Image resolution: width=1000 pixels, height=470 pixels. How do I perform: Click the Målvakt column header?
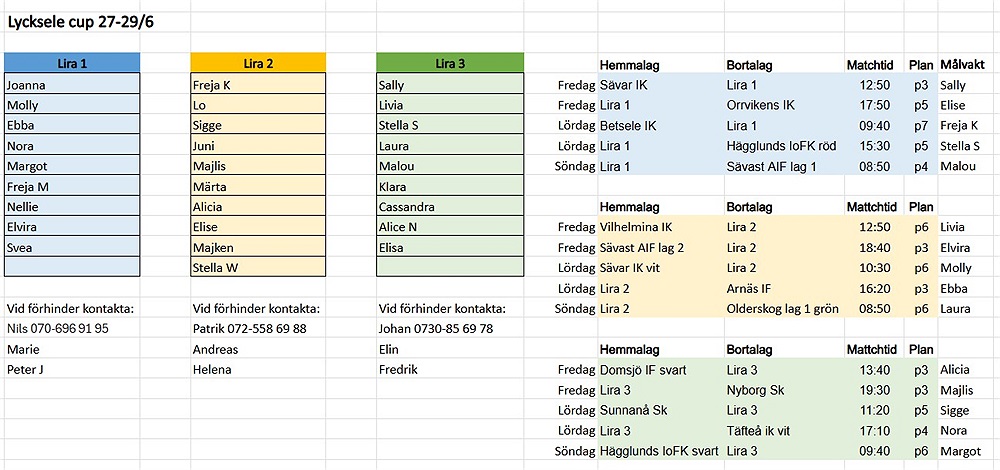(x=963, y=65)
